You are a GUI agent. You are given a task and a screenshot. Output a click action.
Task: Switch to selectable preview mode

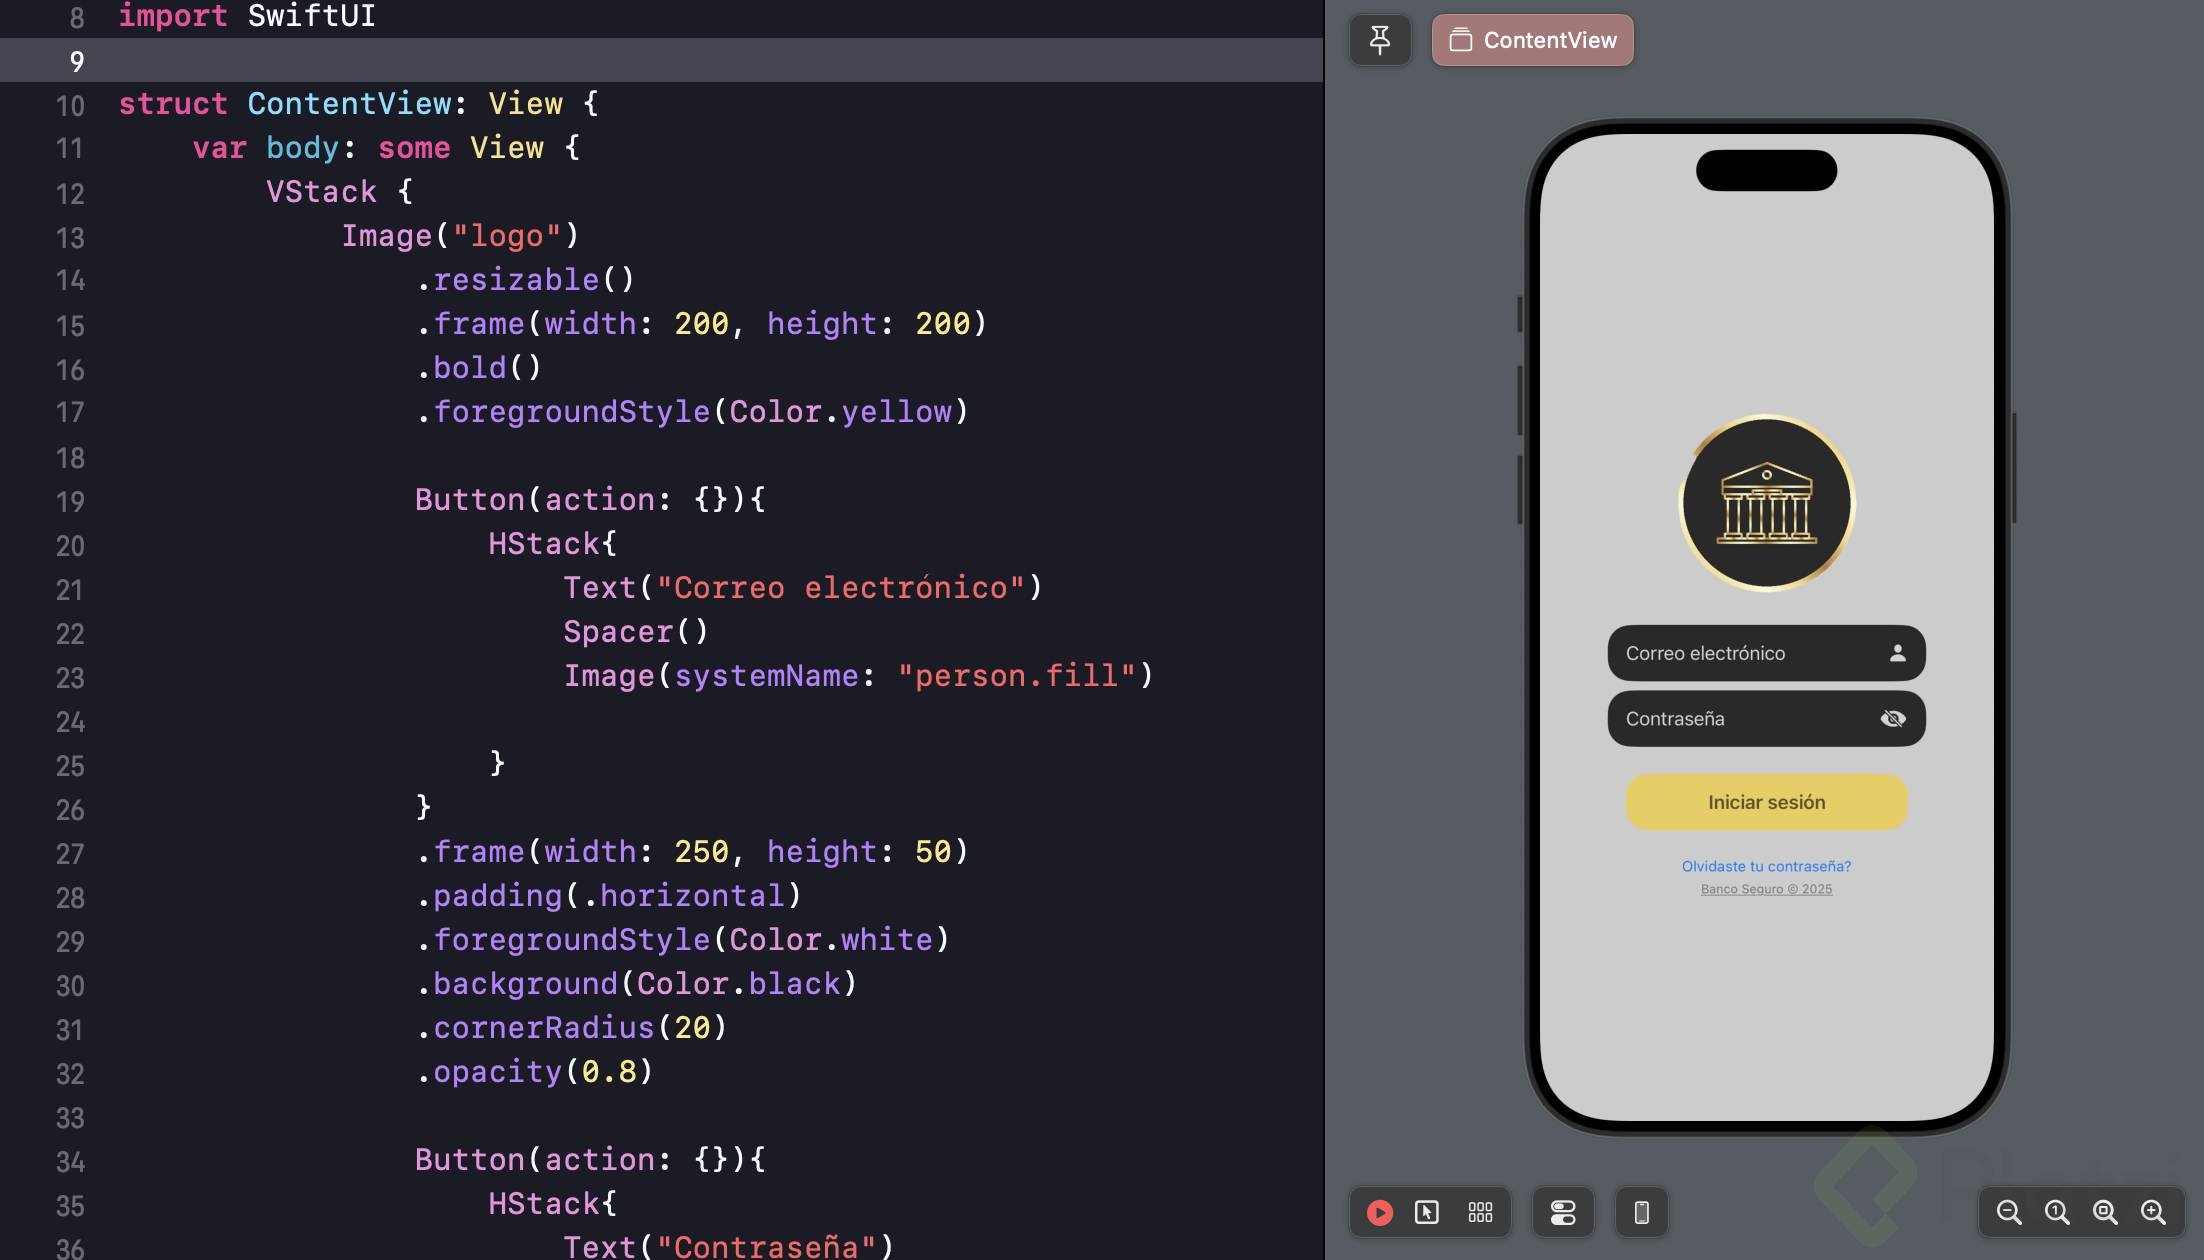[x=1427, y=1212]
